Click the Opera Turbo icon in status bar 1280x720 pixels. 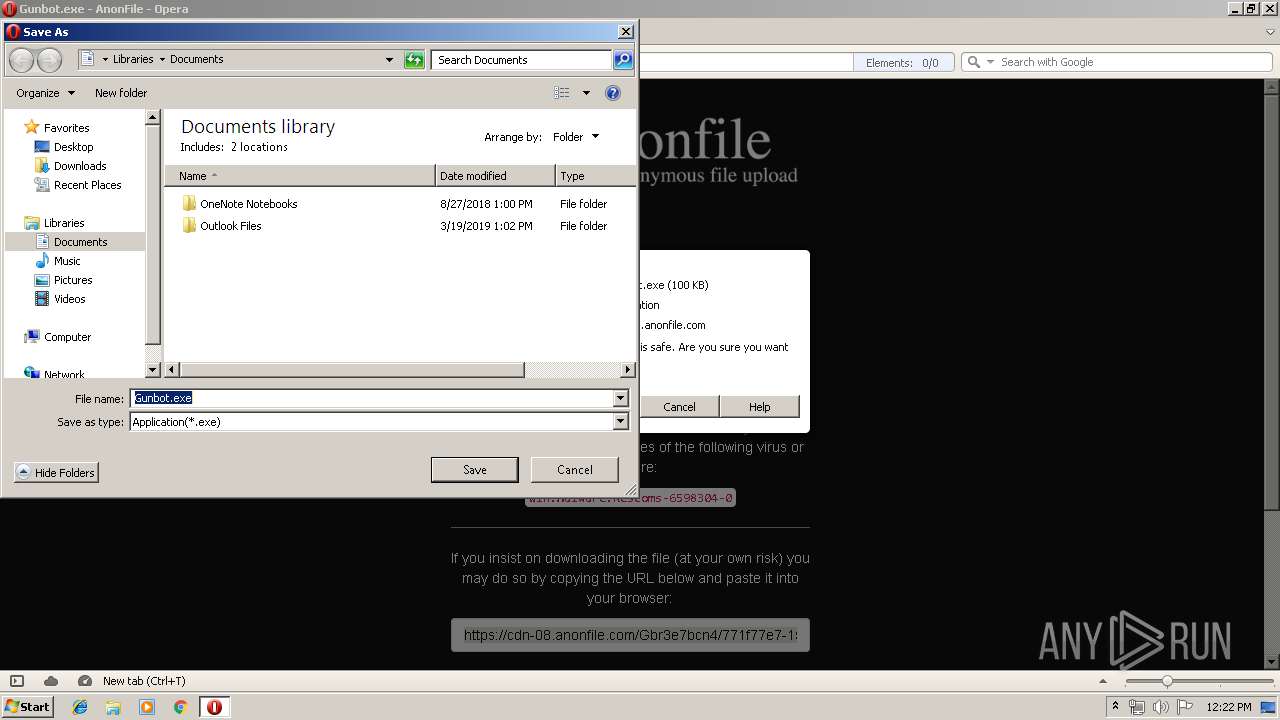click(85, 681)
